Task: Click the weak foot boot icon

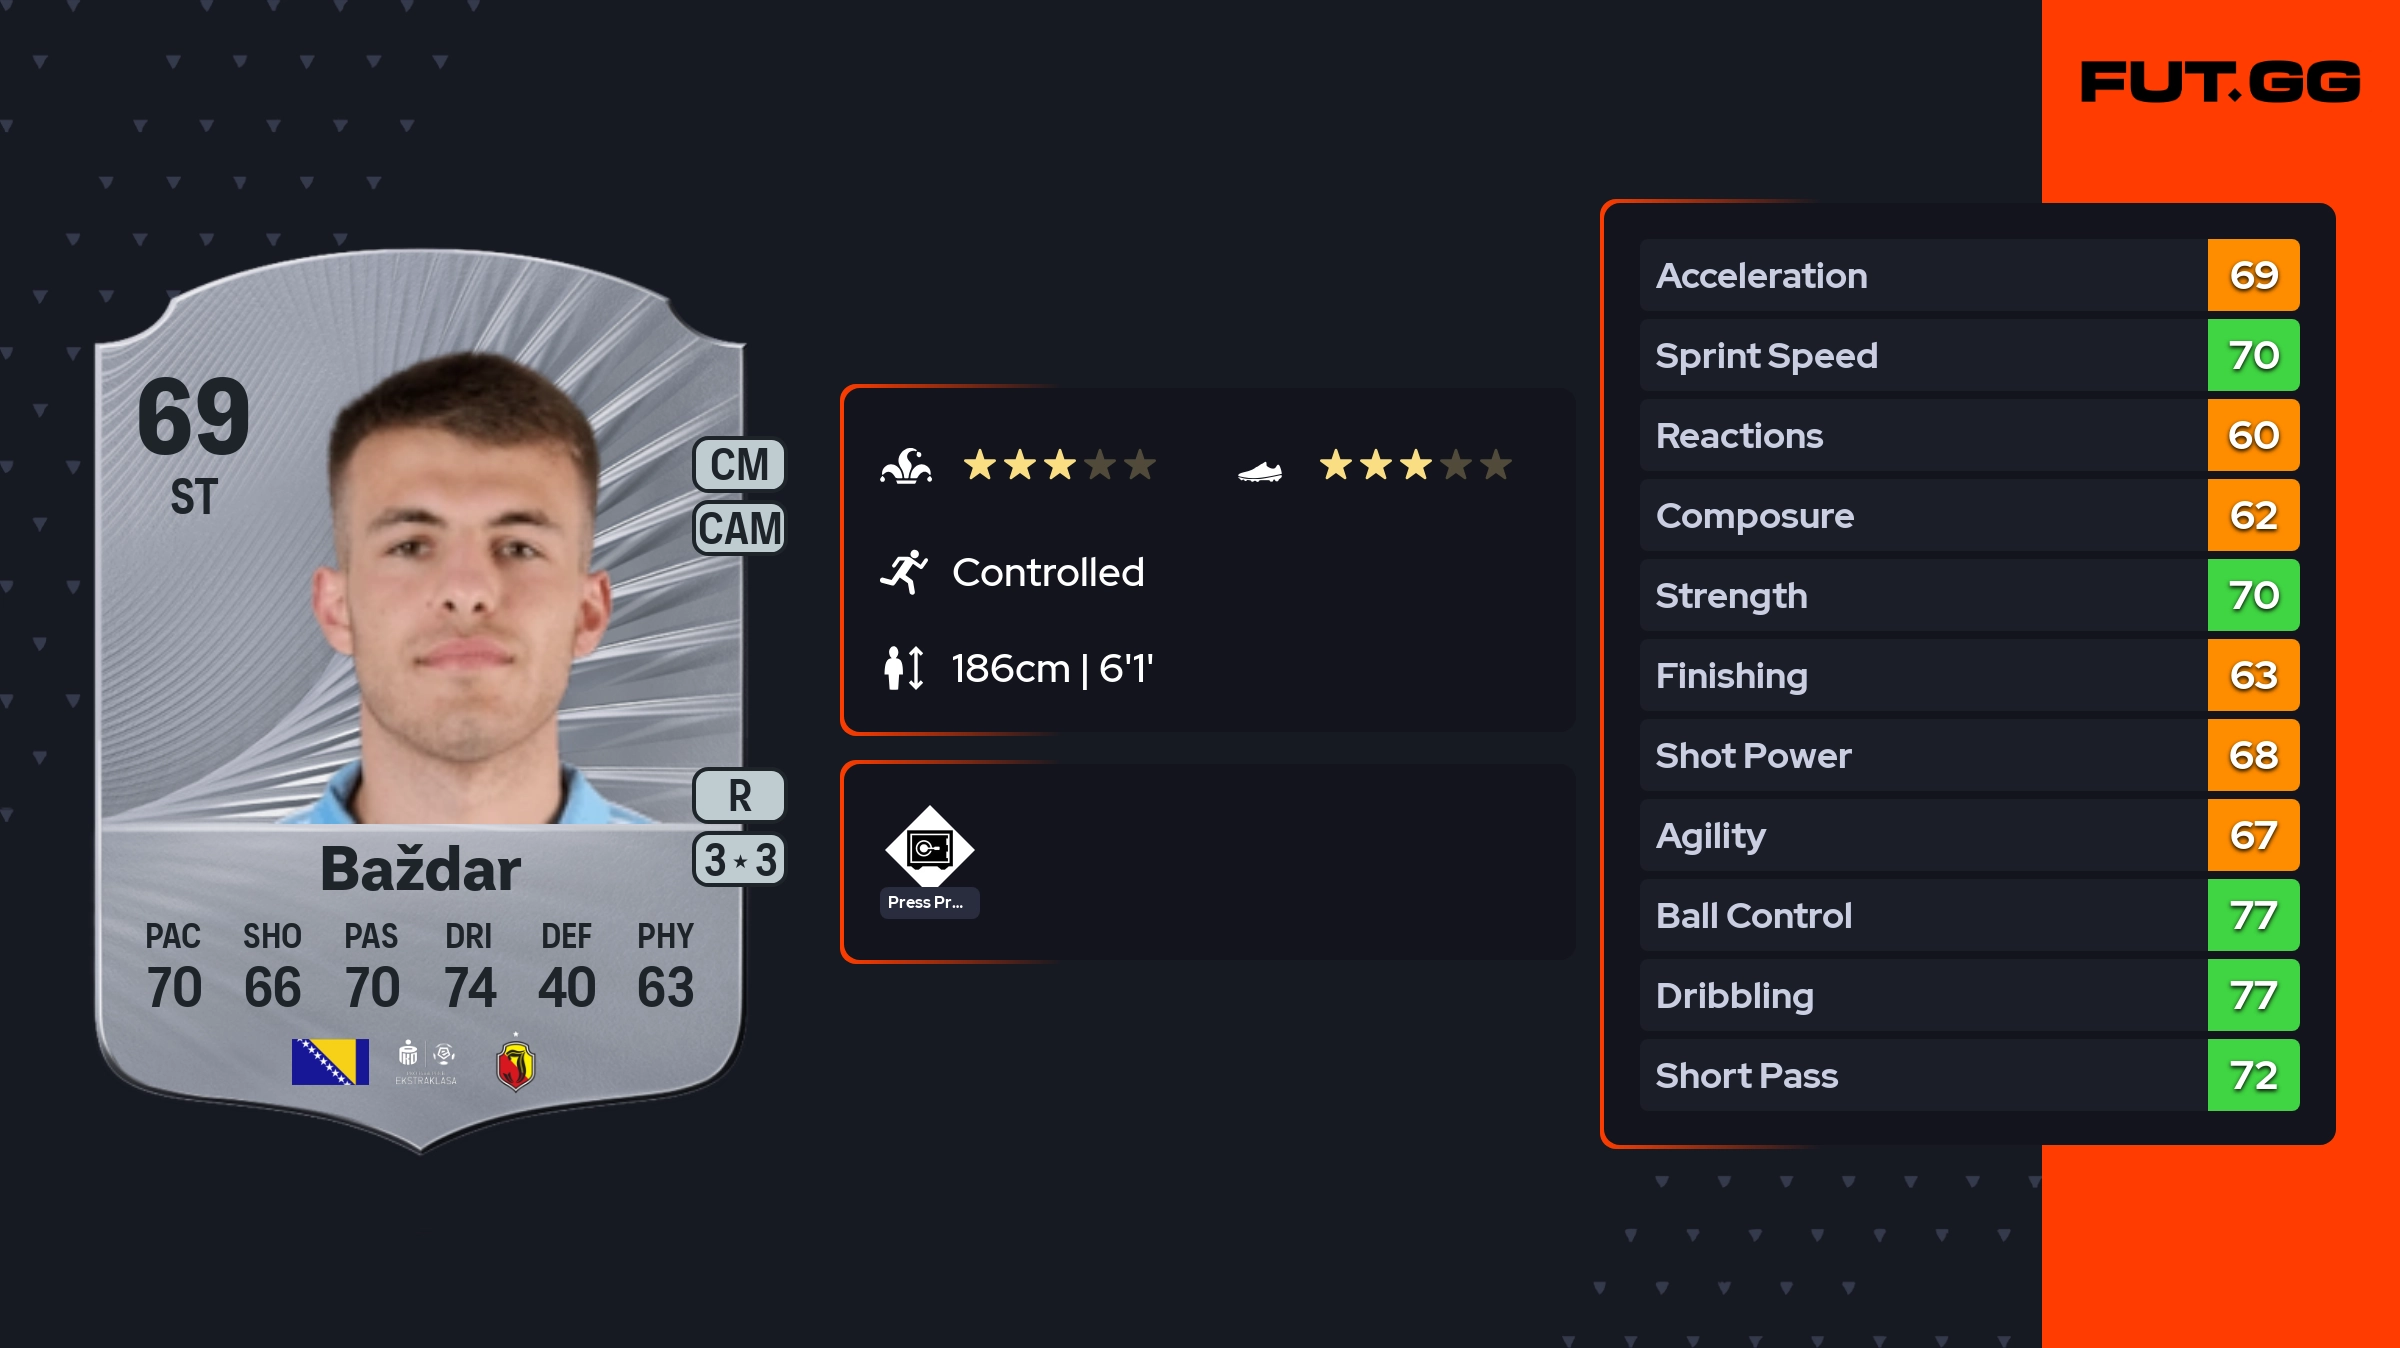Action: (x=1260, y=471)
